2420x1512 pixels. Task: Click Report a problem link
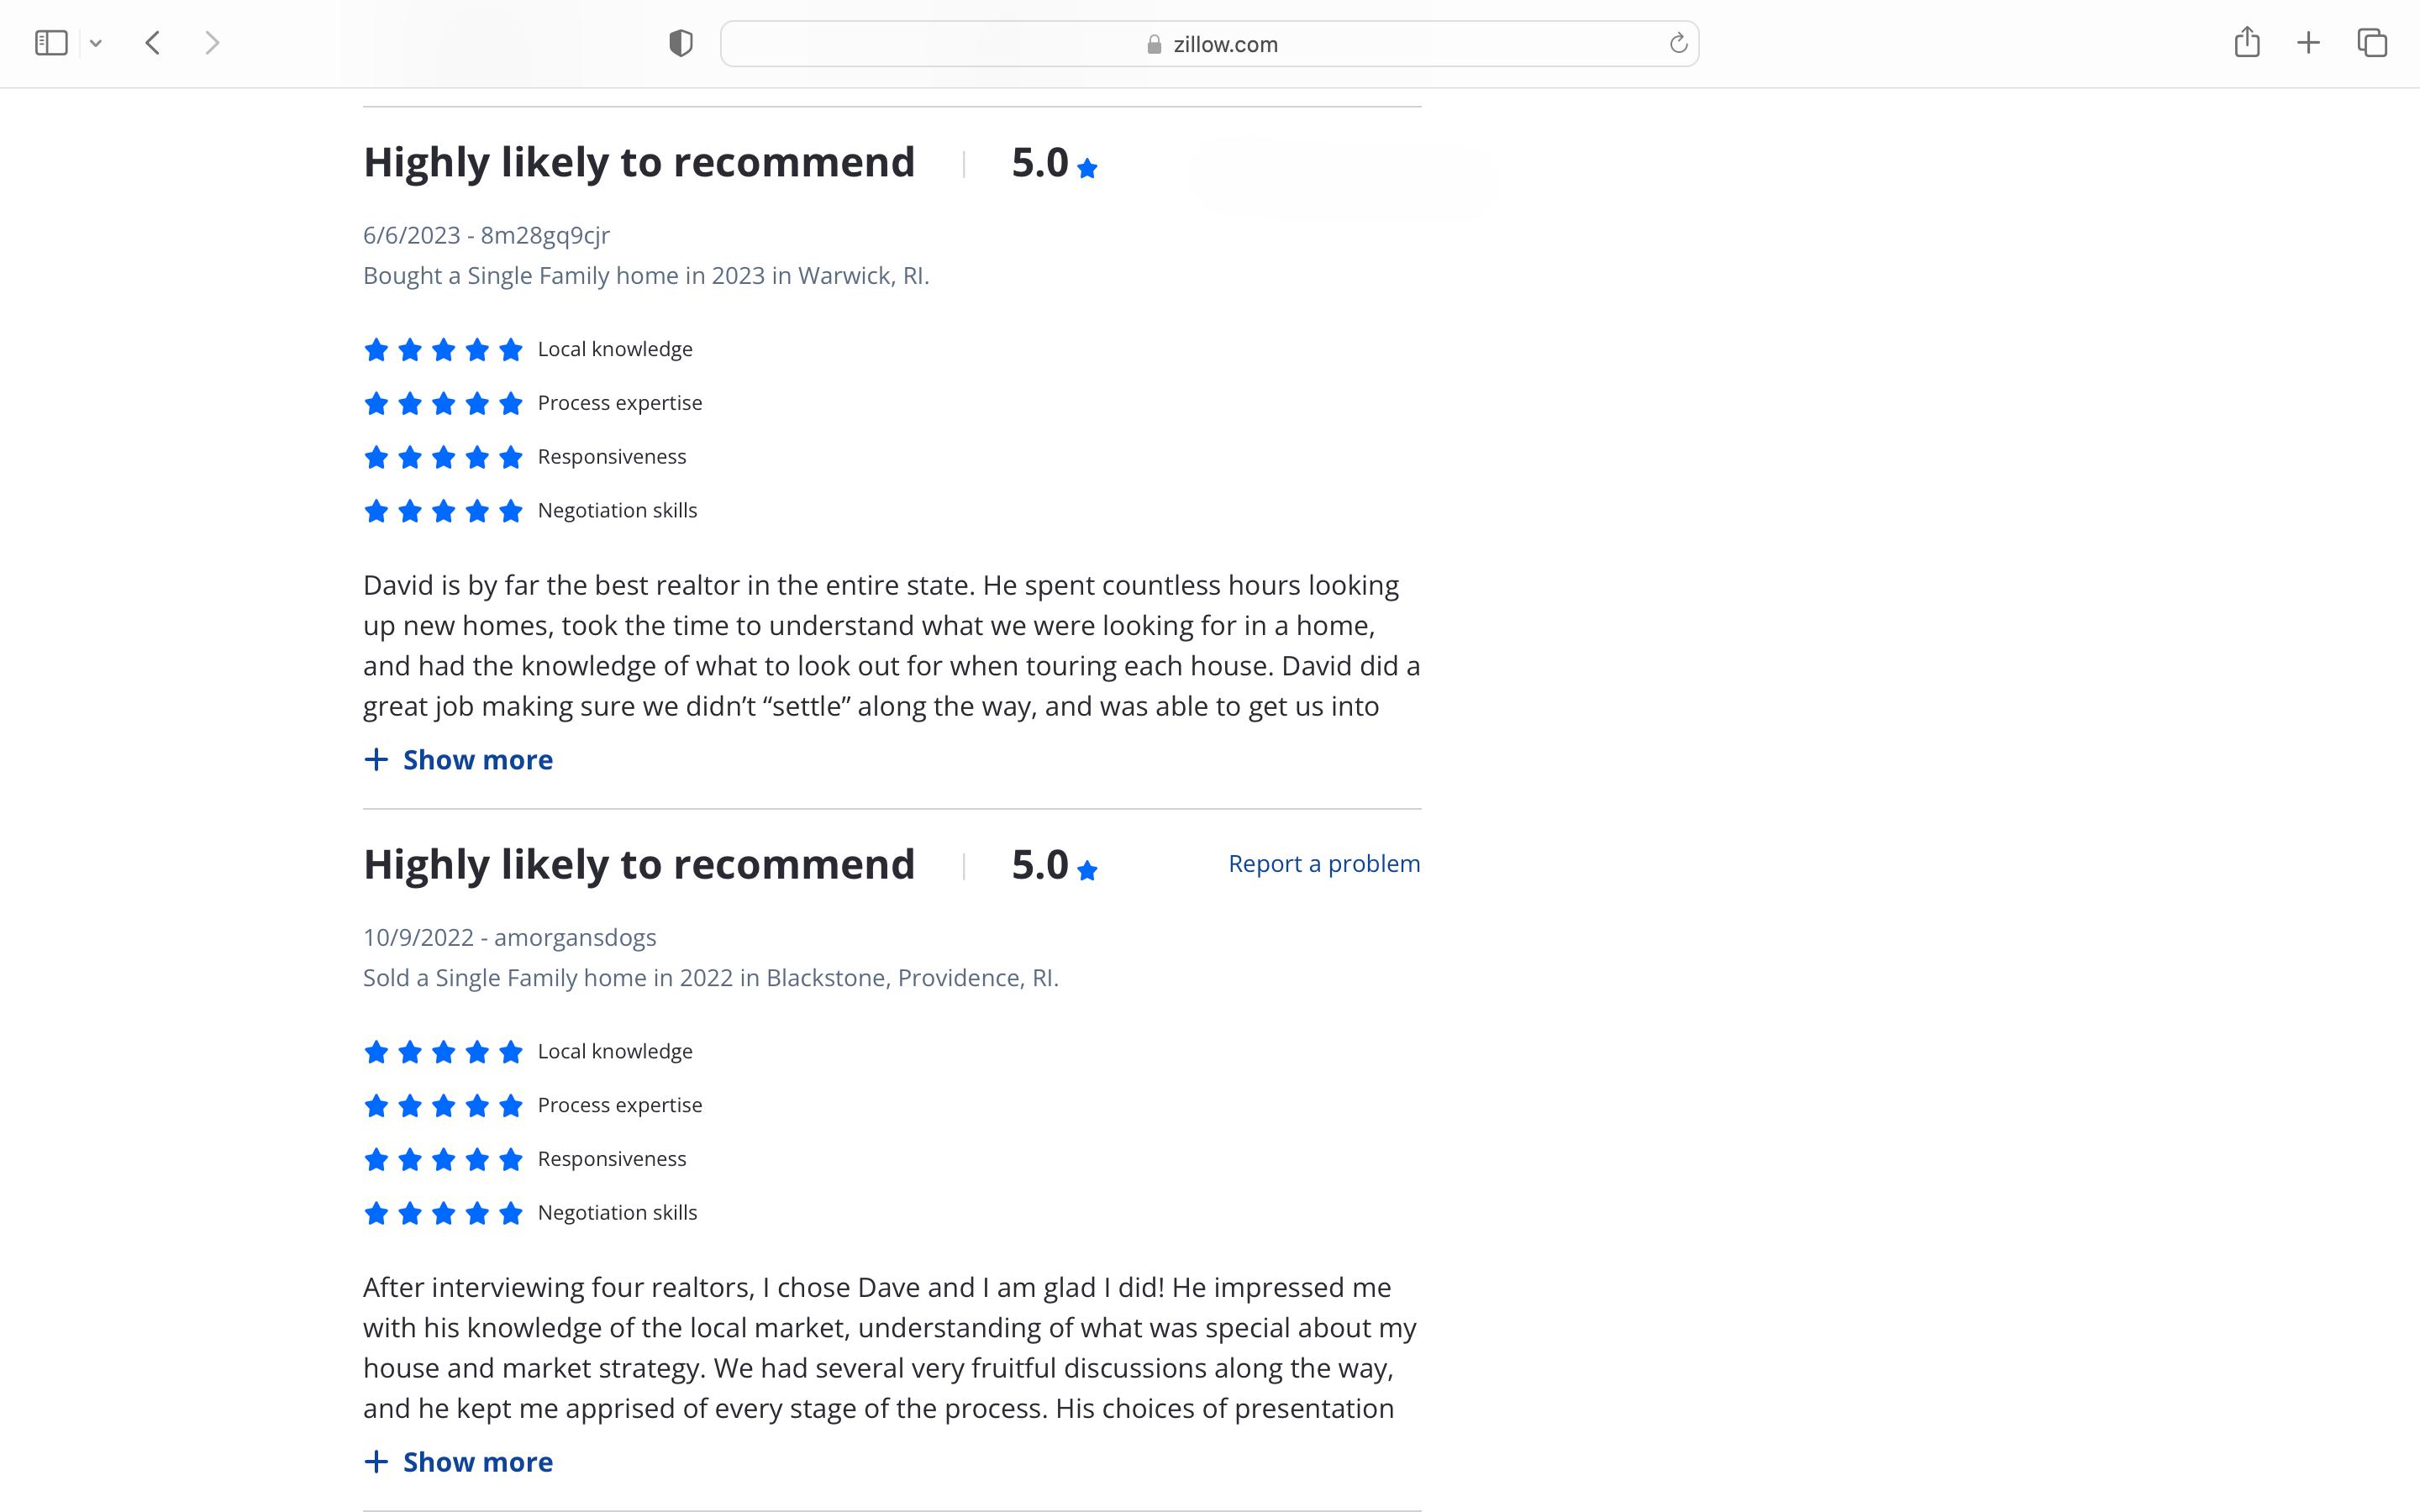[x=1324, y=864]
